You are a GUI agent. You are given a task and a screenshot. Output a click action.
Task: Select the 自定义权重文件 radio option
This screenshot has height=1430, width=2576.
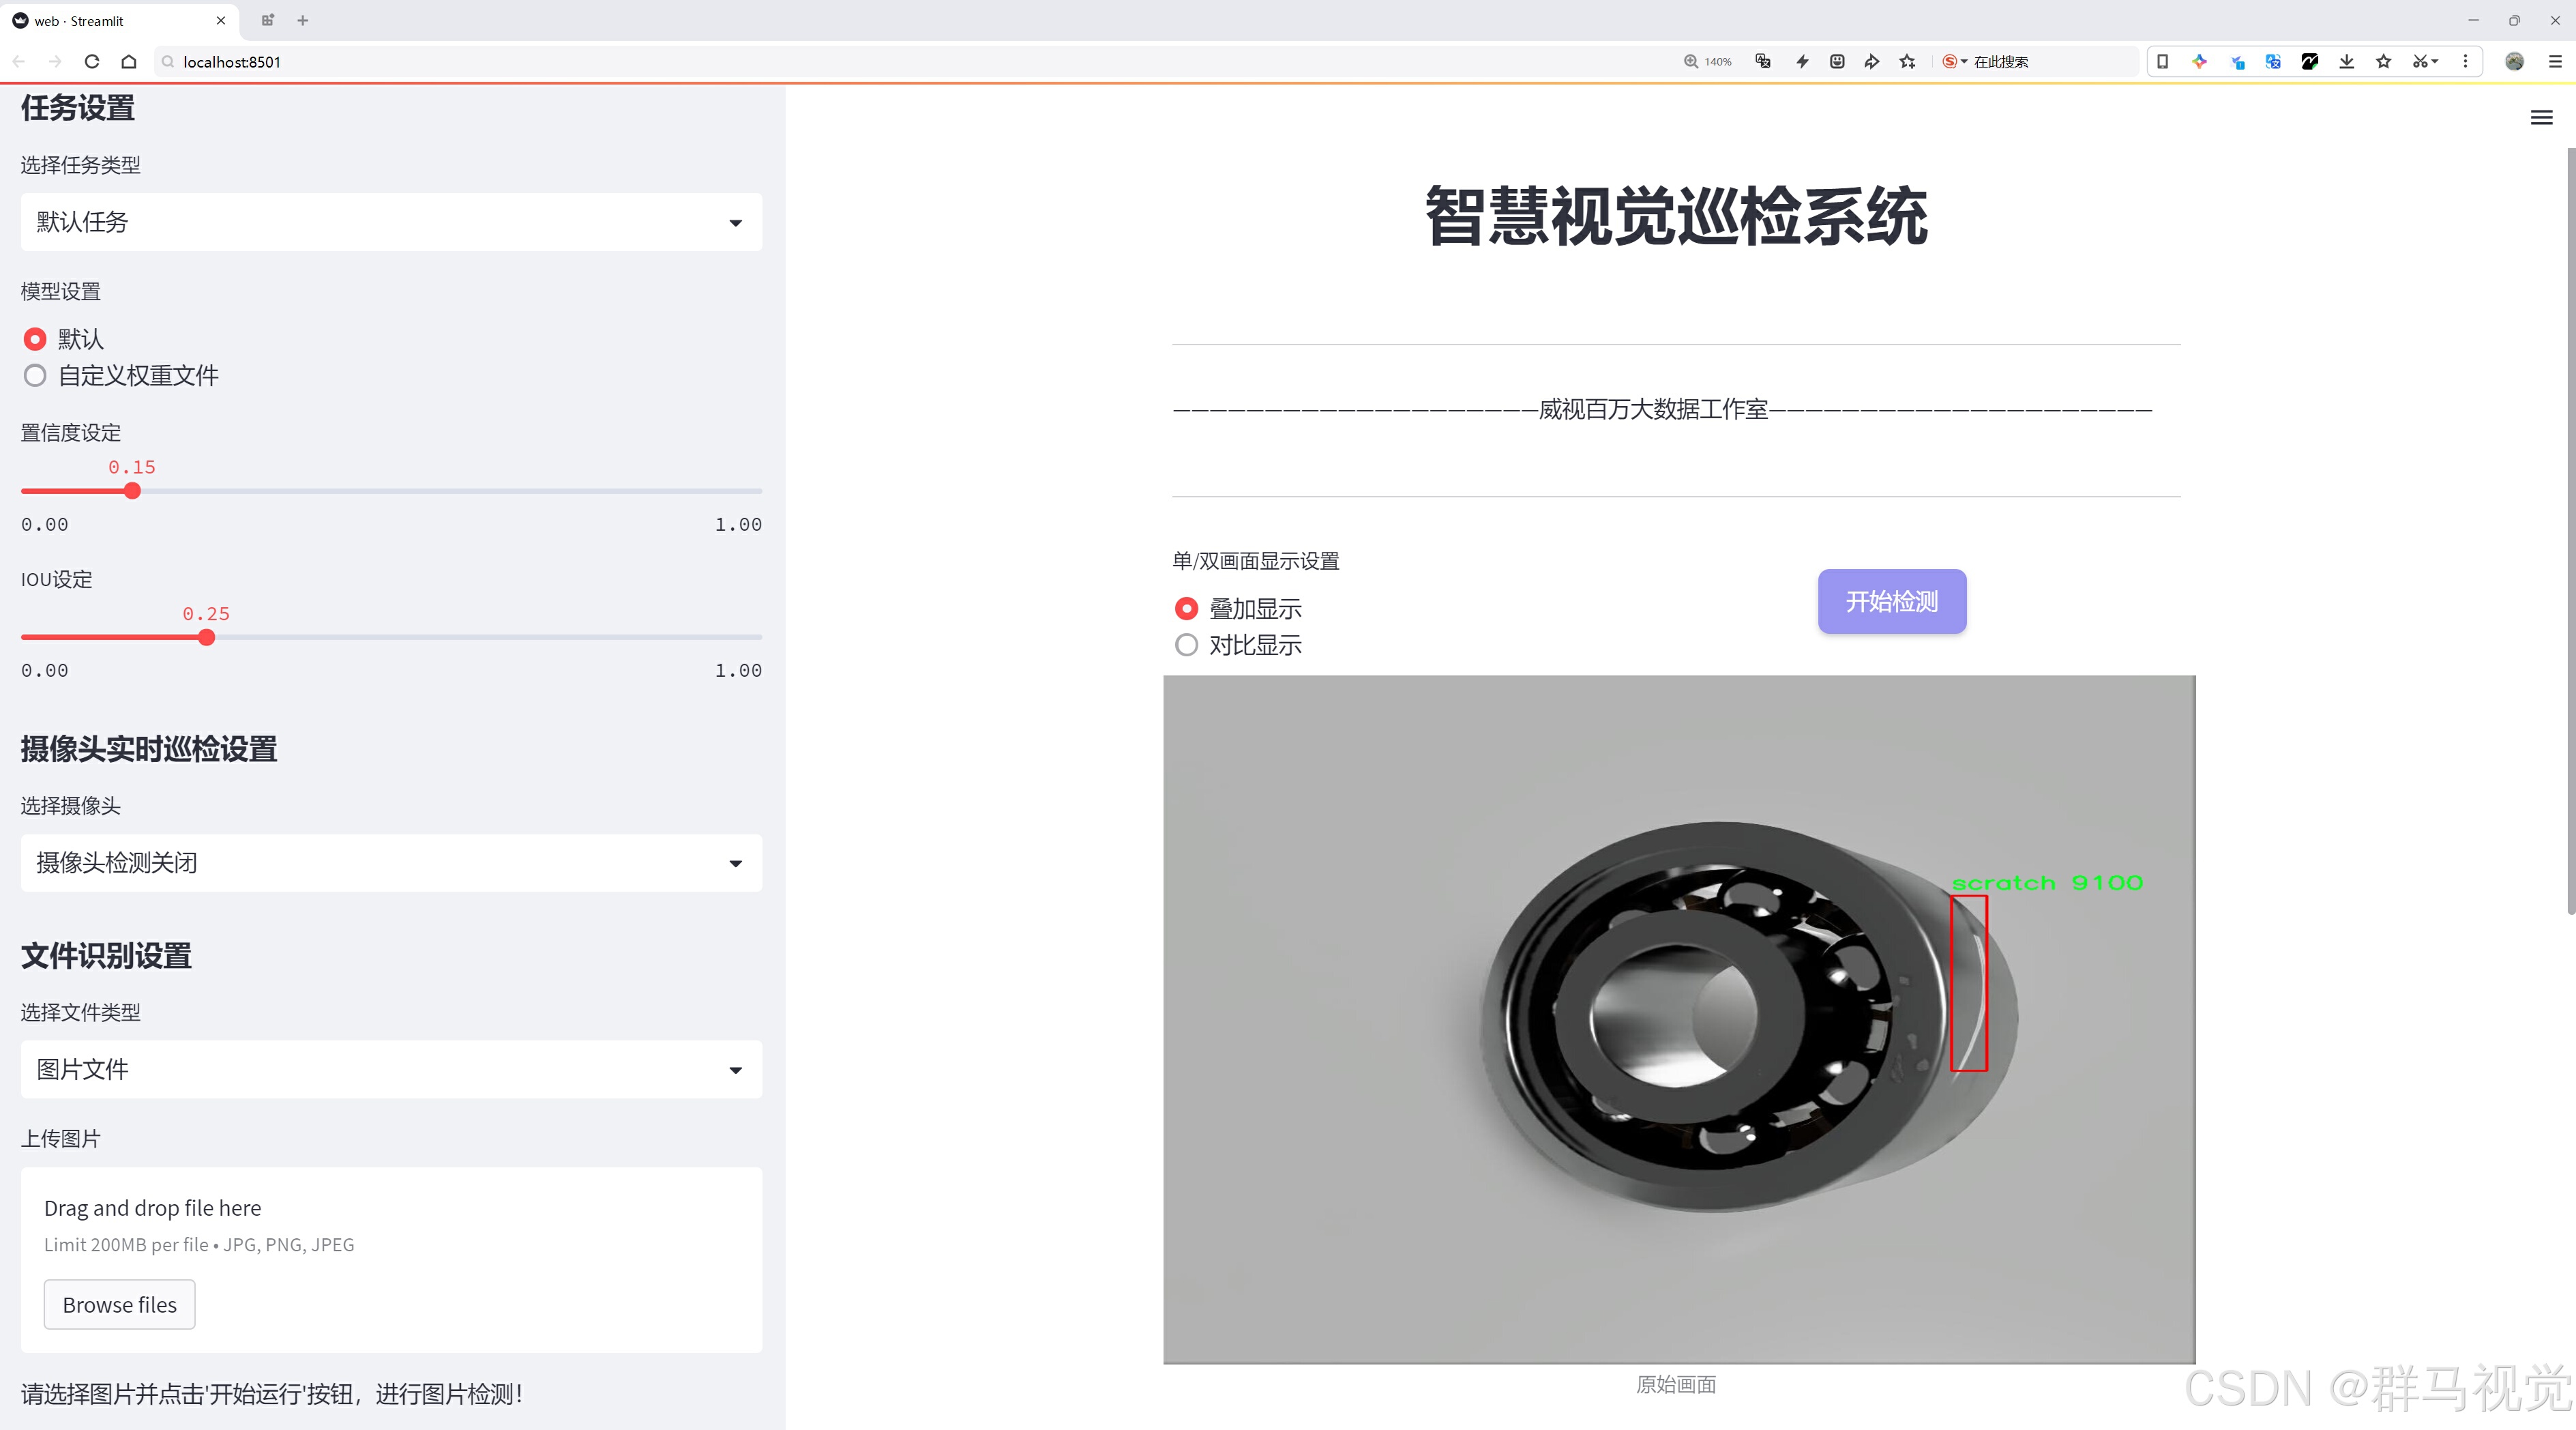point(35,376)
